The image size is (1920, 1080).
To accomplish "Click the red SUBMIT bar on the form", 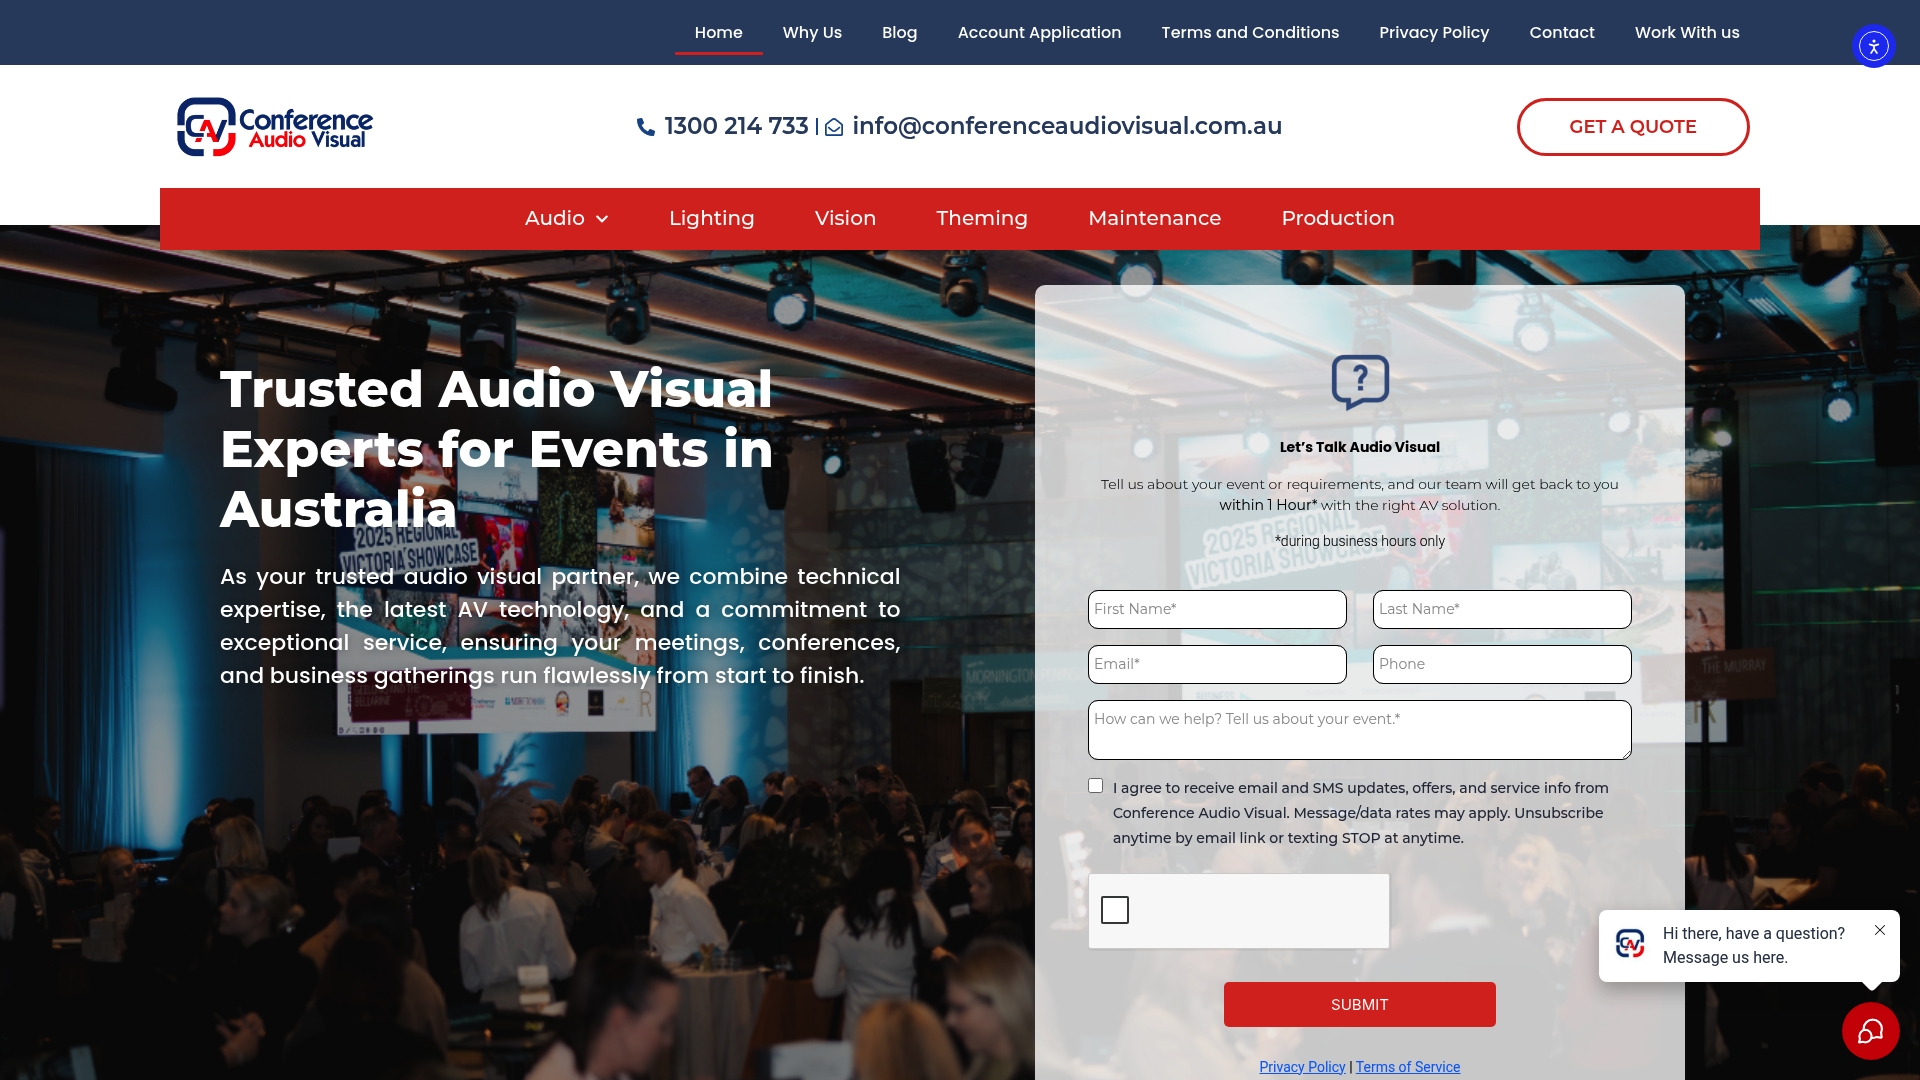I will (x=1359, y=1004).
